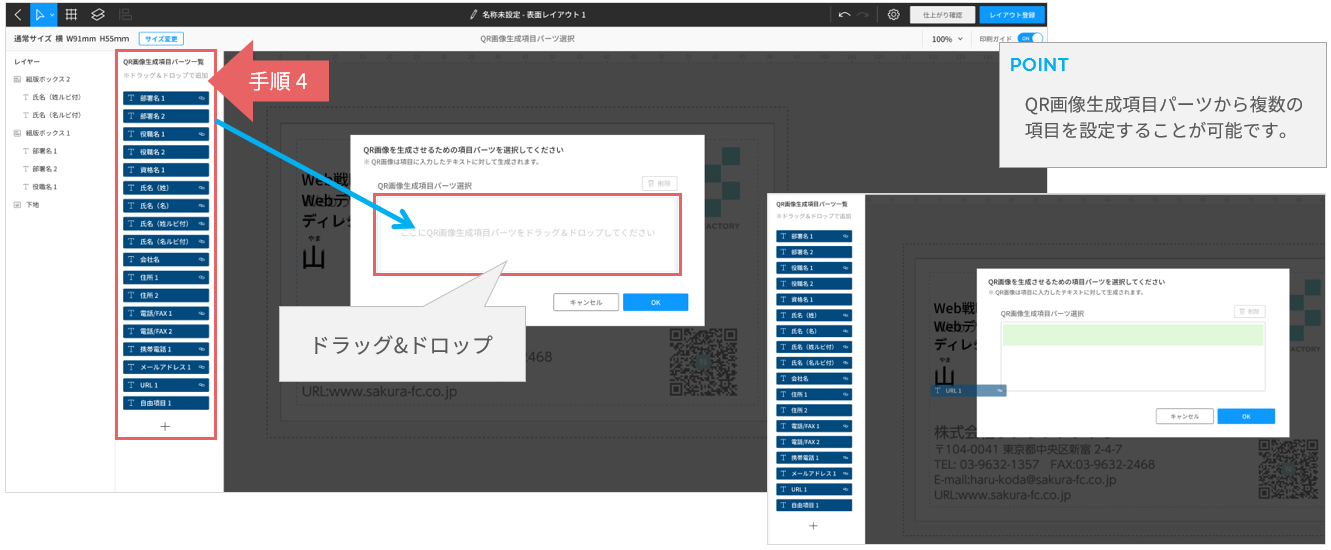1331x550 pixels.
Task: Select 組版ボックス１ in the layer list
Action: (x=48, y=132)
